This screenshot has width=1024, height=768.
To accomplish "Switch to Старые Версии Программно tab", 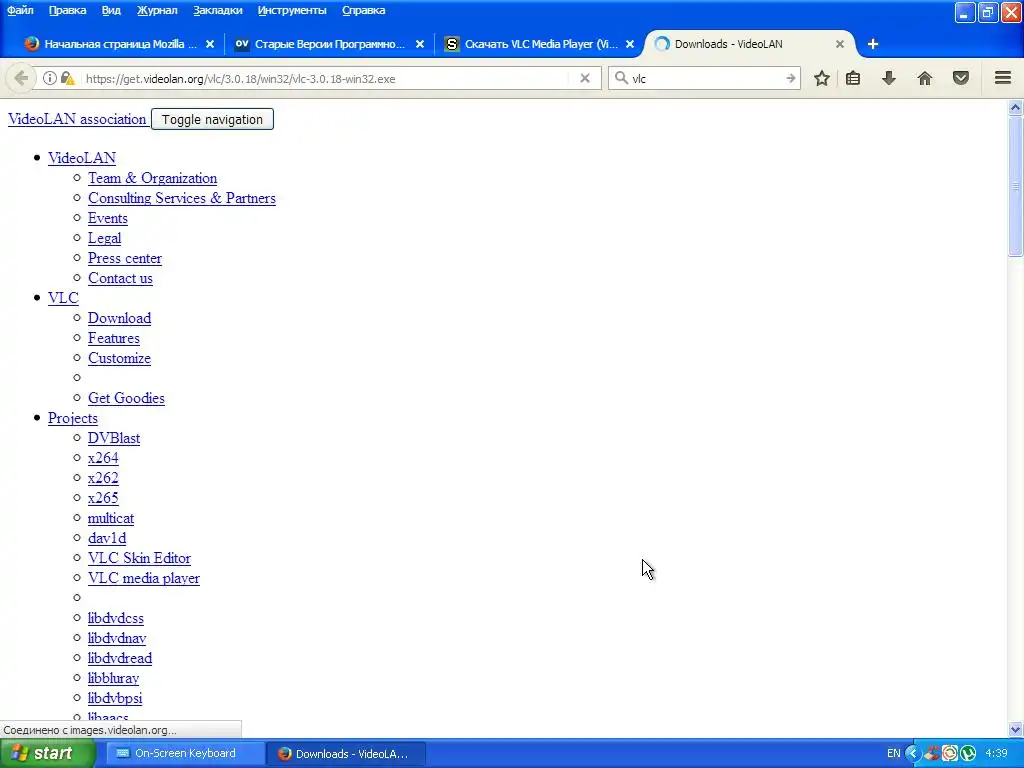I will (329, 44).
